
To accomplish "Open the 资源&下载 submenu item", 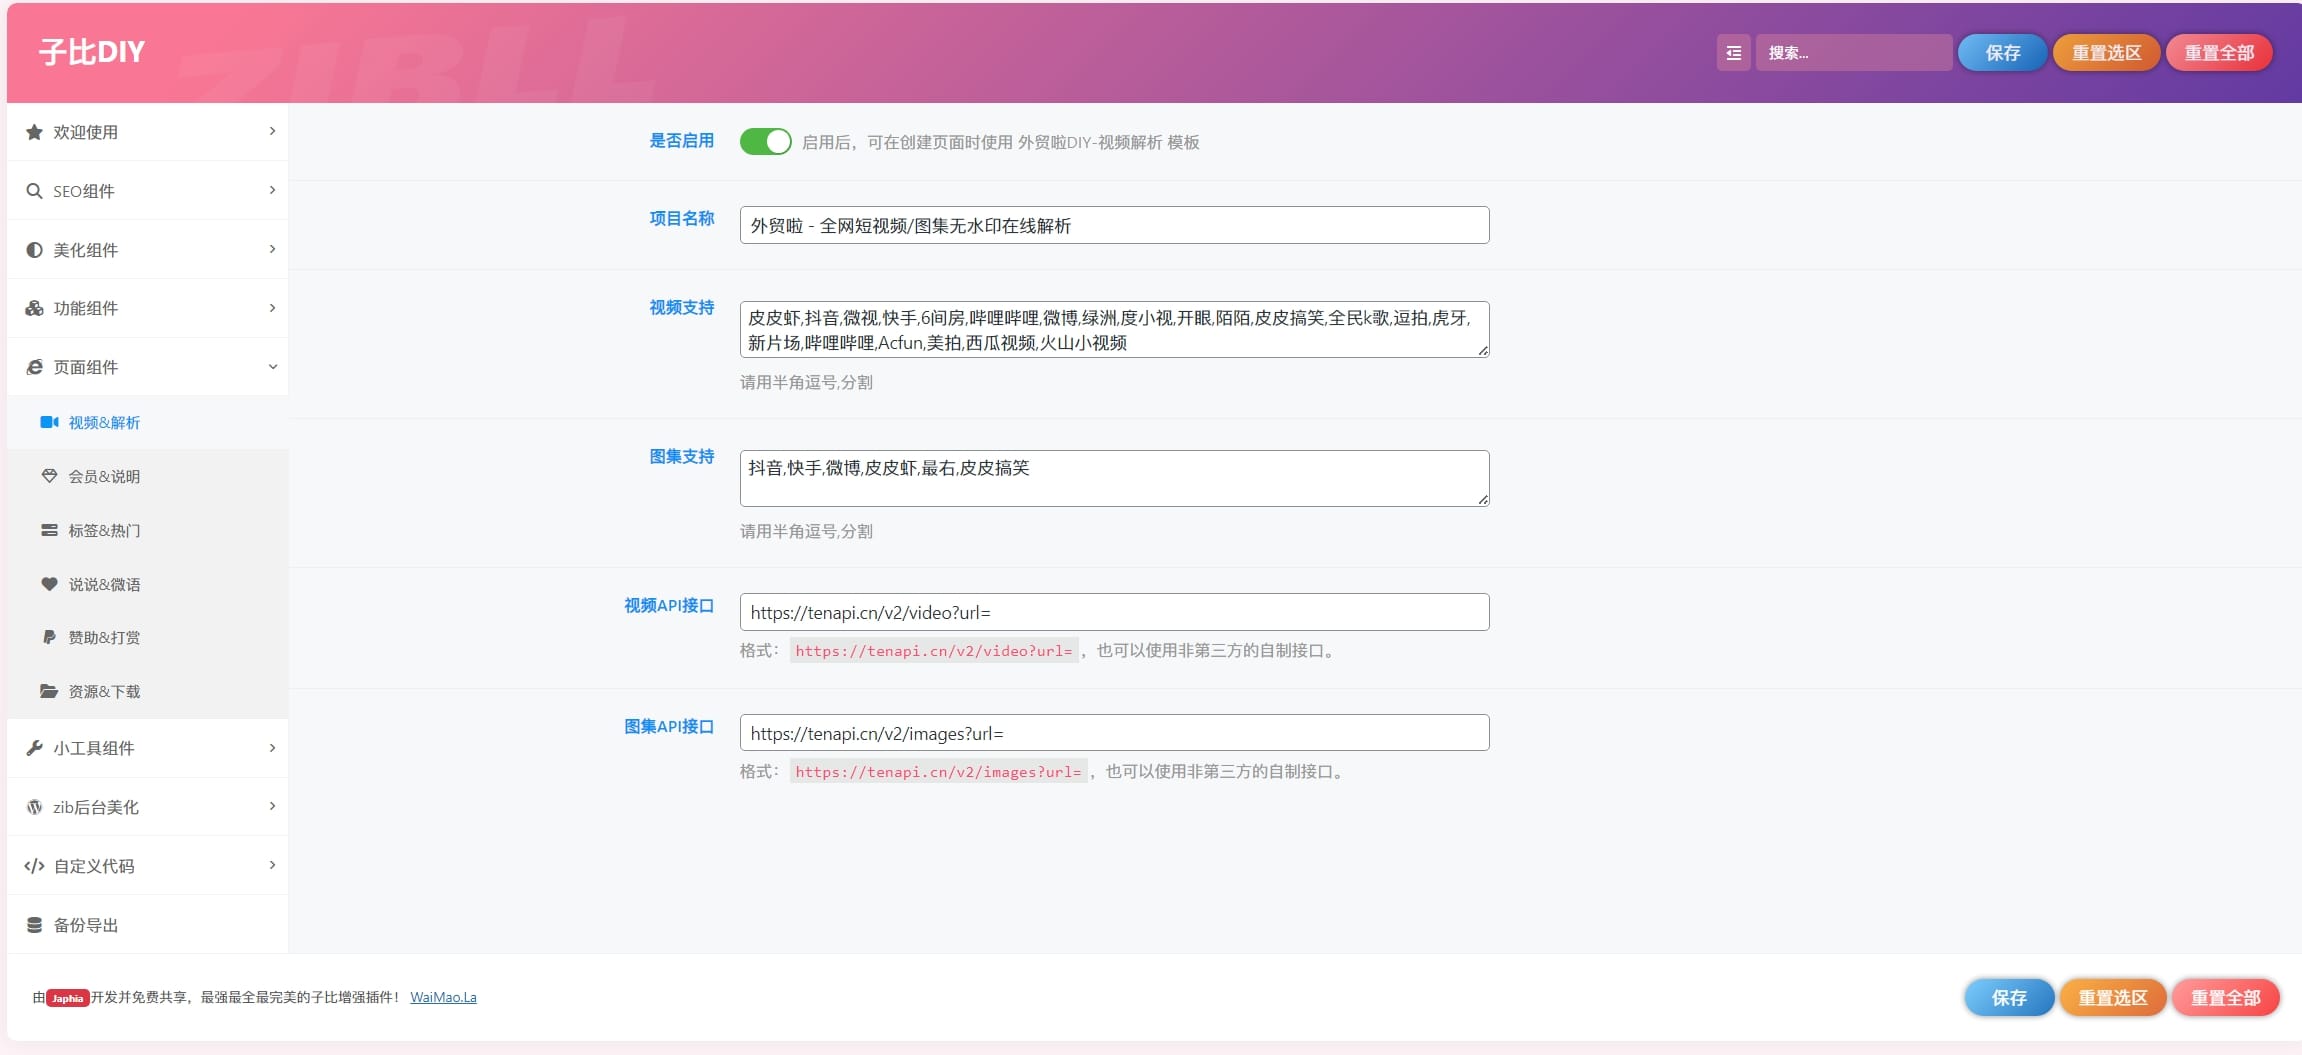I will point(148,691).
